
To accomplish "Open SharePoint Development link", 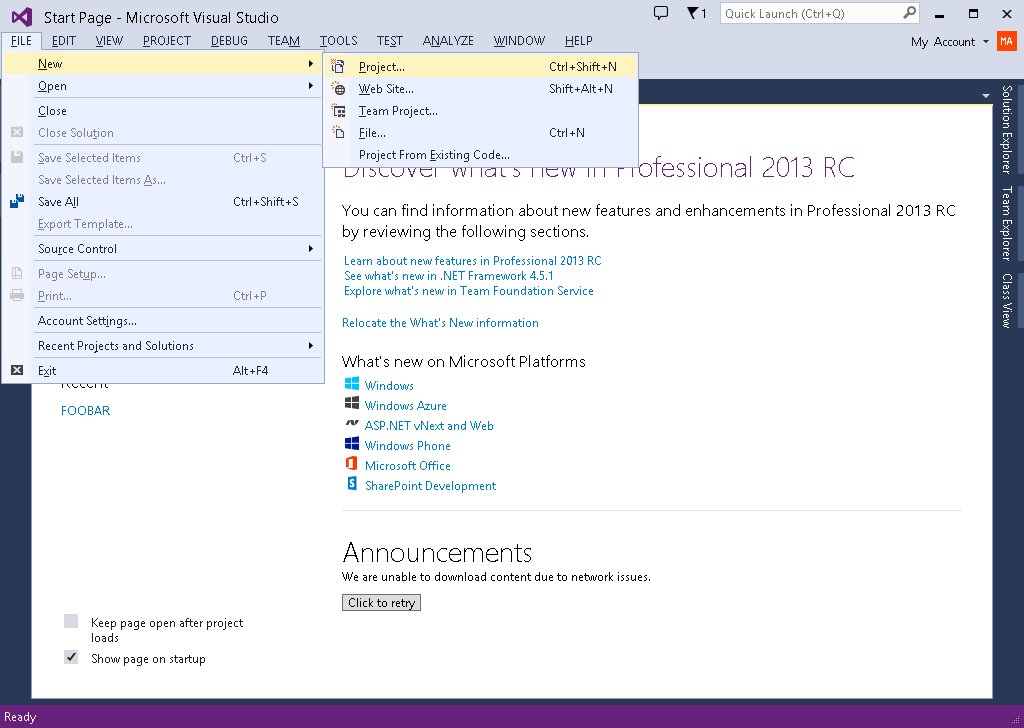I will click(x=430, y=486).
